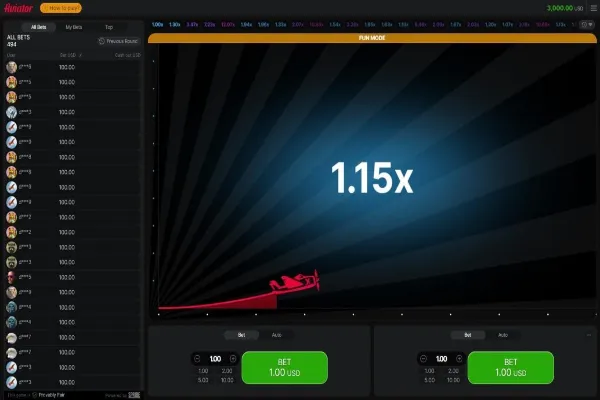This screenshot has width=600, height=400.
Task: Place the bet with first panel green BET button
Action: click(285, 367)
